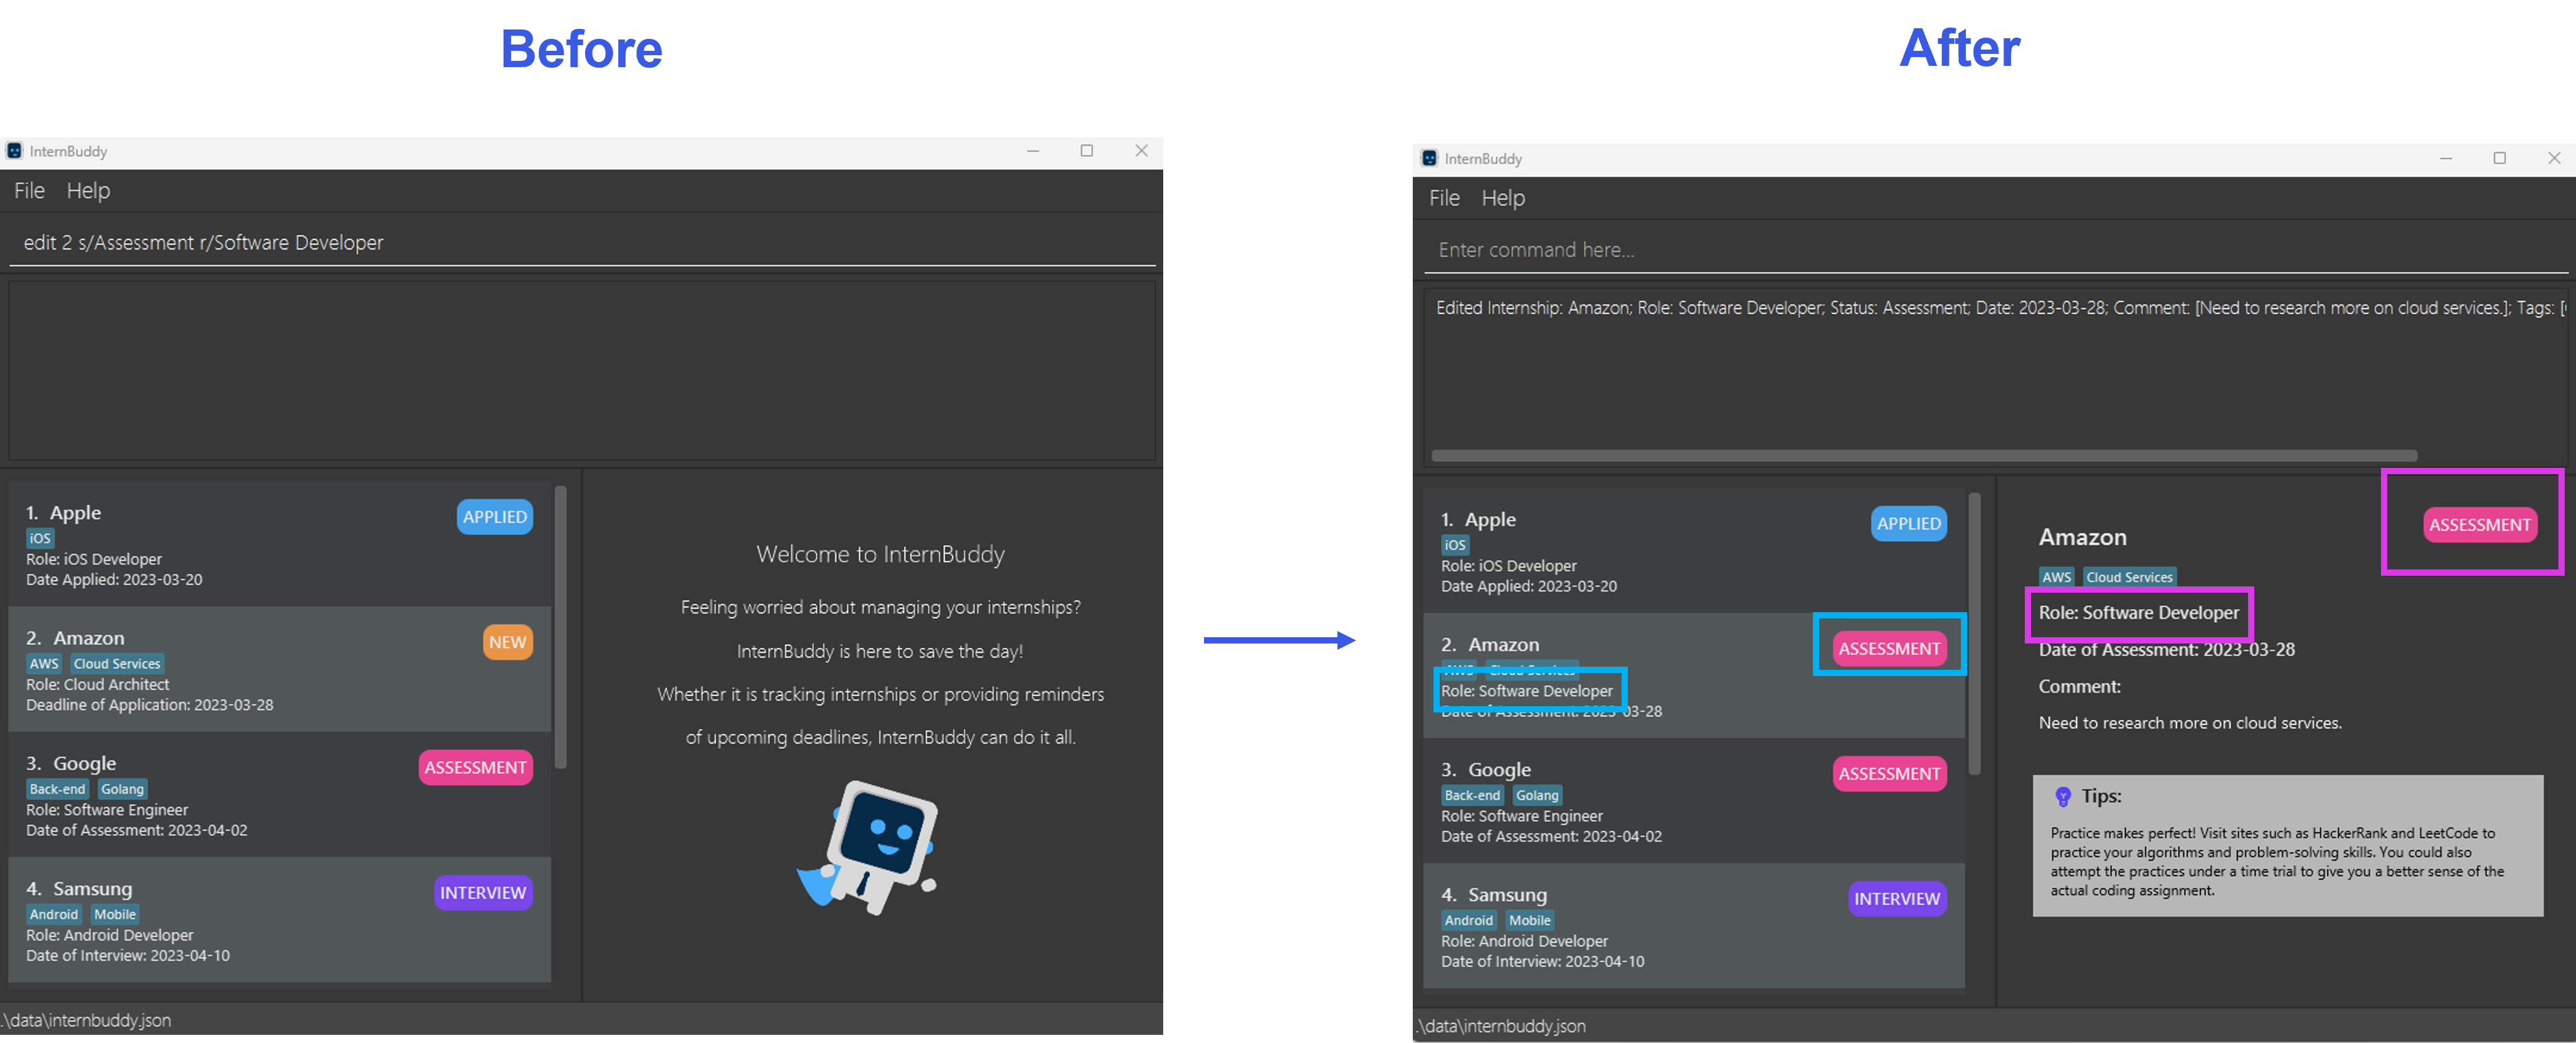2576x1043 pixels.
Task: Click InternBuddy app icon in After title bar
Action: pos(1429,158)
